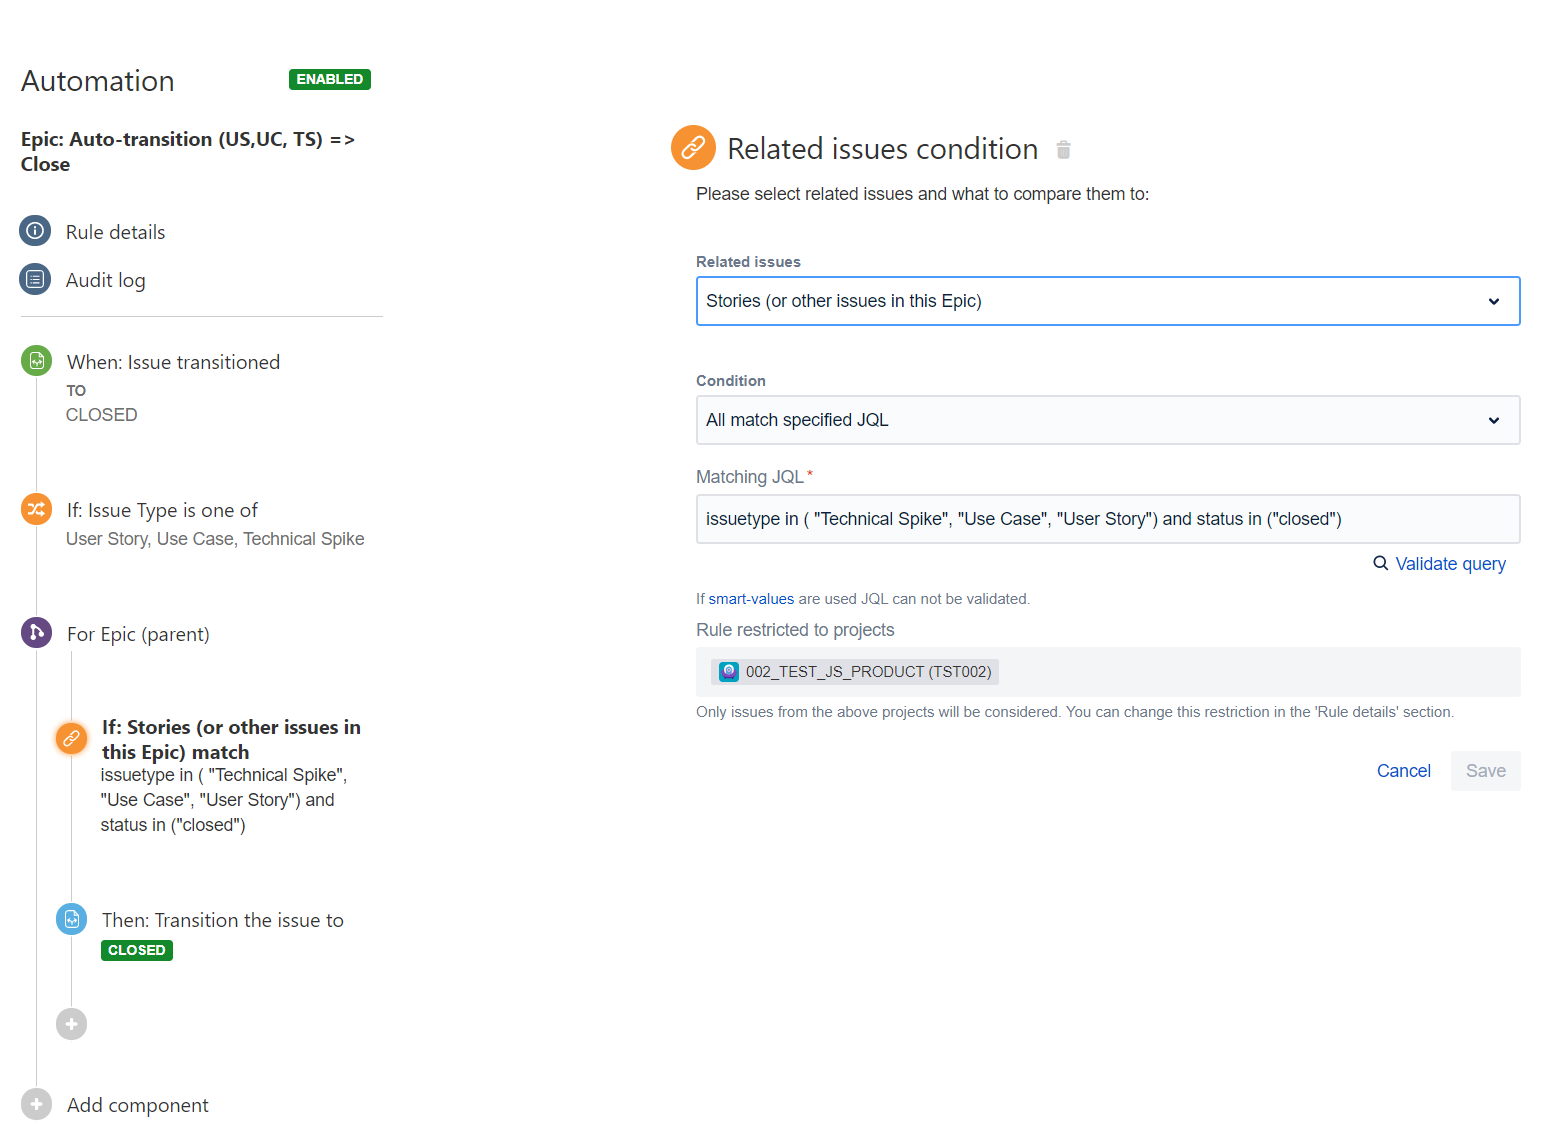
Task: Click the plus icon inside the Epic branch
Action: (71, 1024)
